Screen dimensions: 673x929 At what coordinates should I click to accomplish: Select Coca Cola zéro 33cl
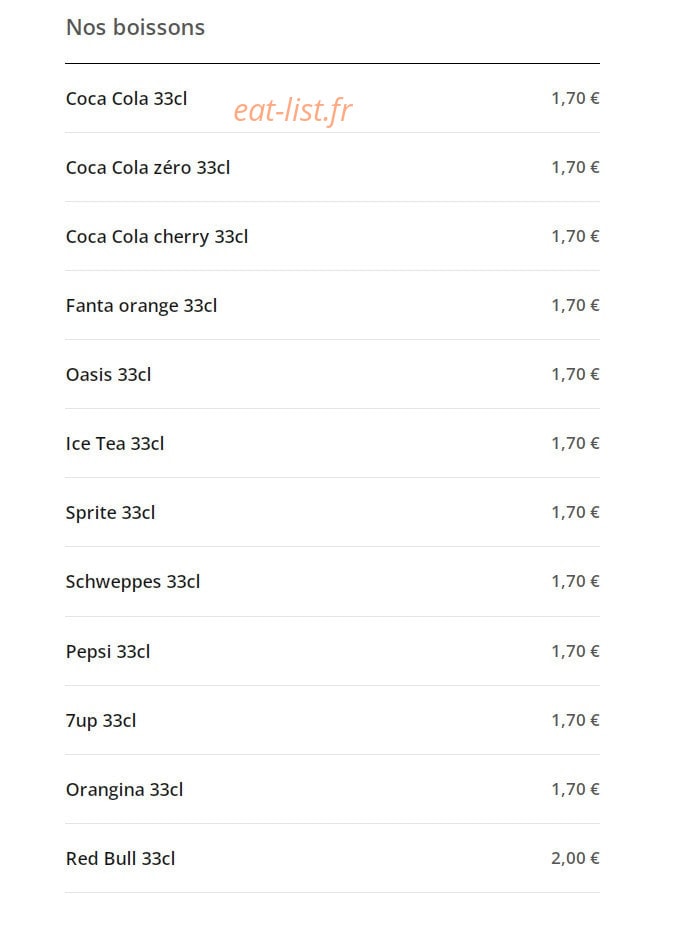pyautogui.click(x=148, y=168)
